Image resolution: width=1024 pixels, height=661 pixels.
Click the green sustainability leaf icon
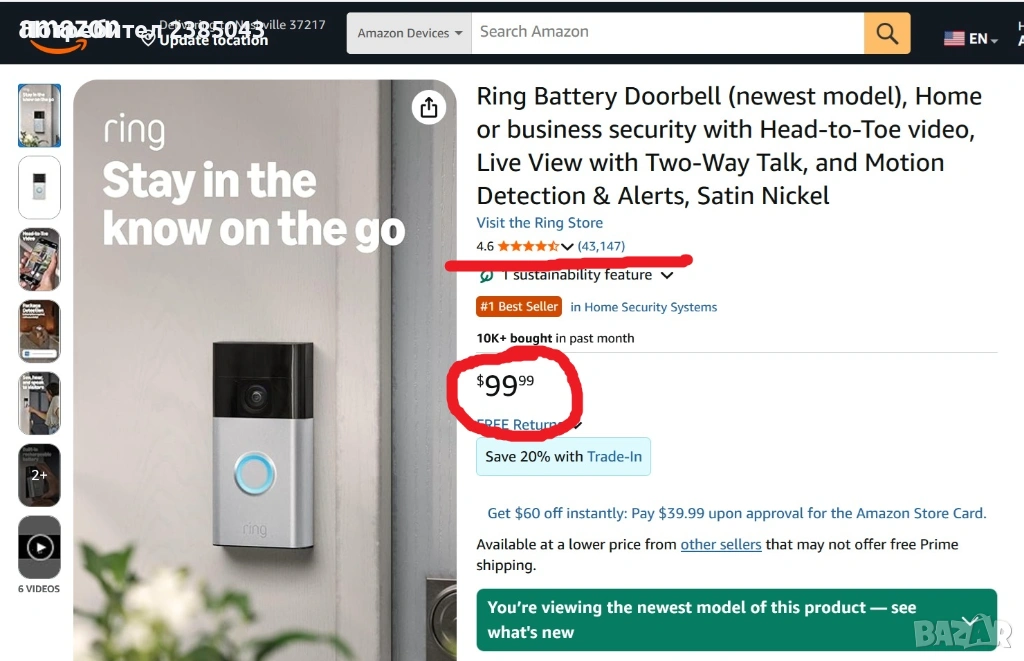click(487, 275)
